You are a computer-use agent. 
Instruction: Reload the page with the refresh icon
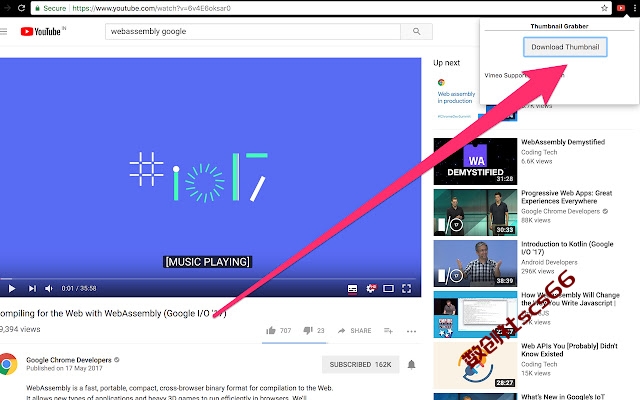click(21, 8)
